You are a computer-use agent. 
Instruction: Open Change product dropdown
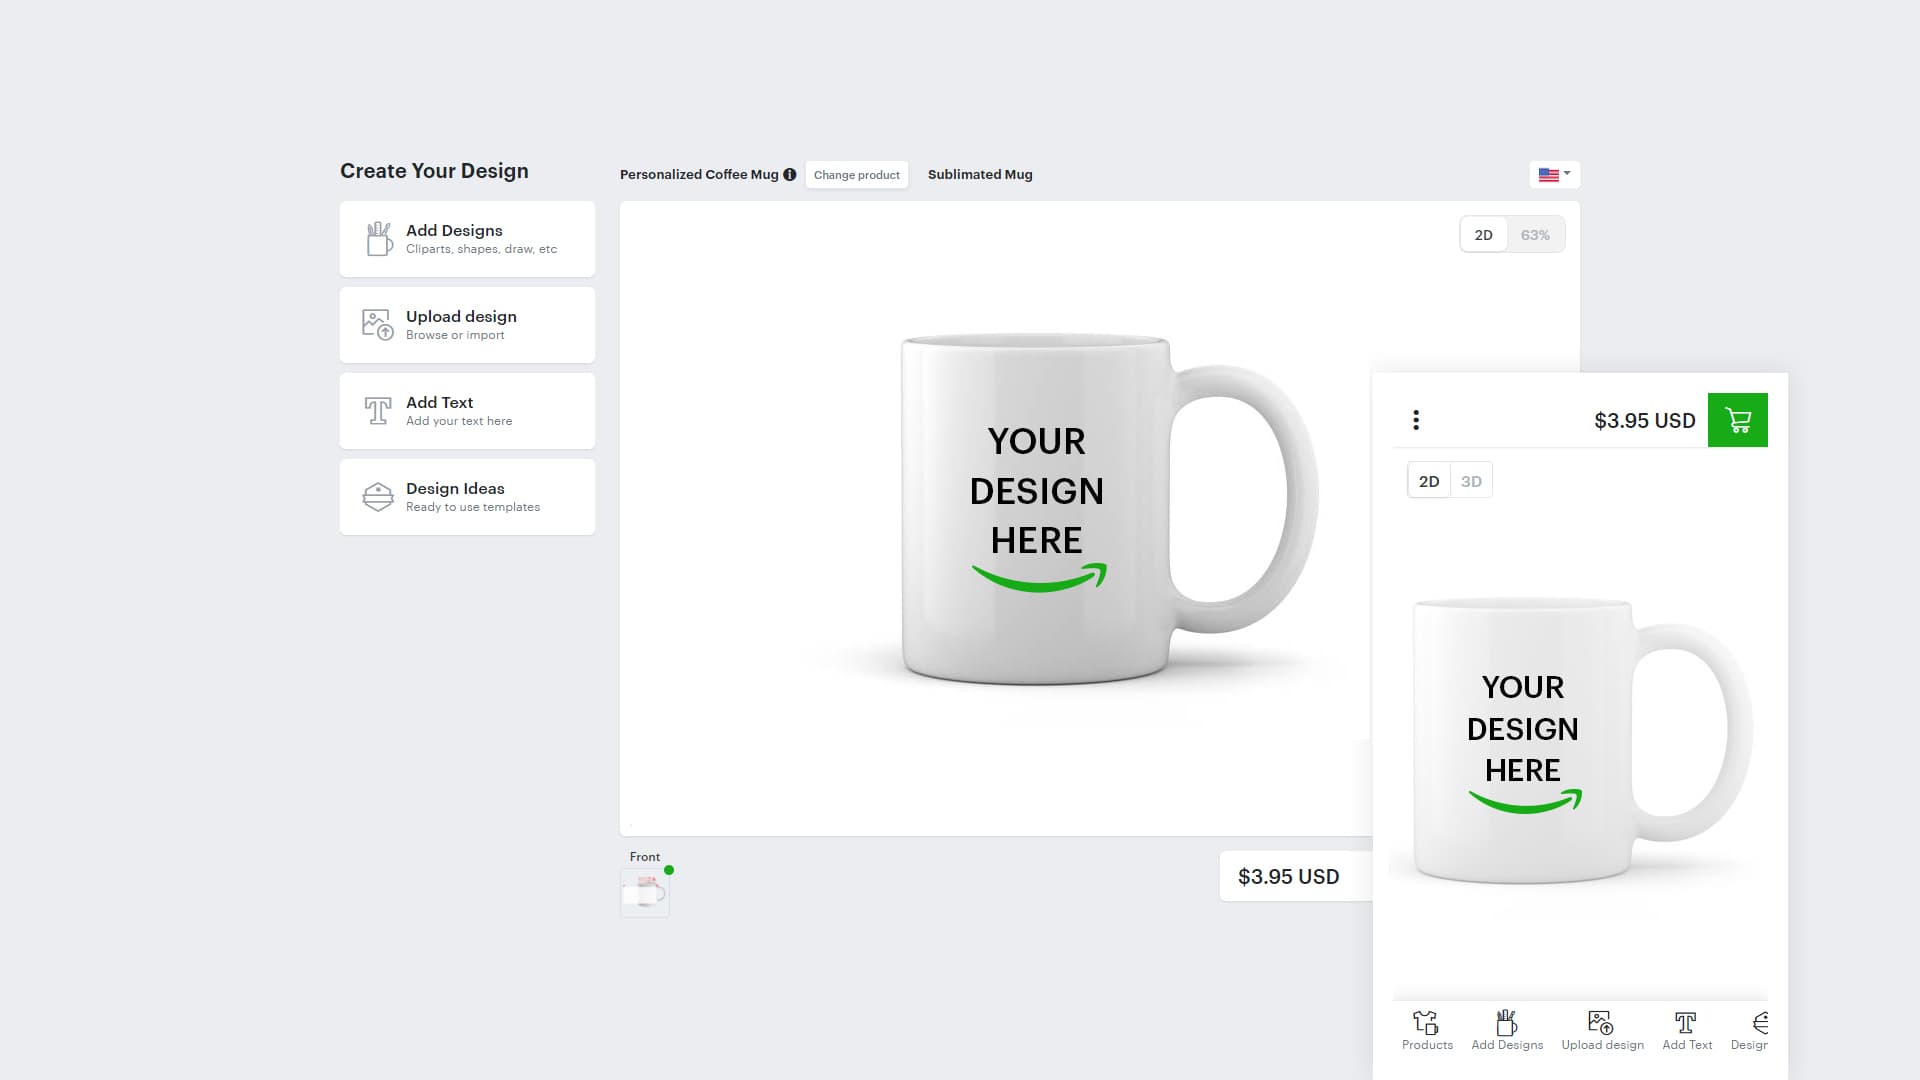856,174
